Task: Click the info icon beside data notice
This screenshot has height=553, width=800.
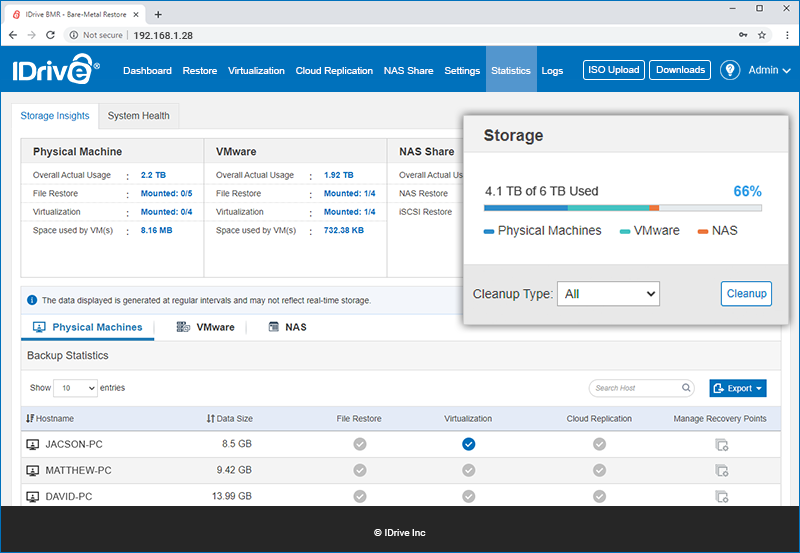Action: click(x=32, y=300)
